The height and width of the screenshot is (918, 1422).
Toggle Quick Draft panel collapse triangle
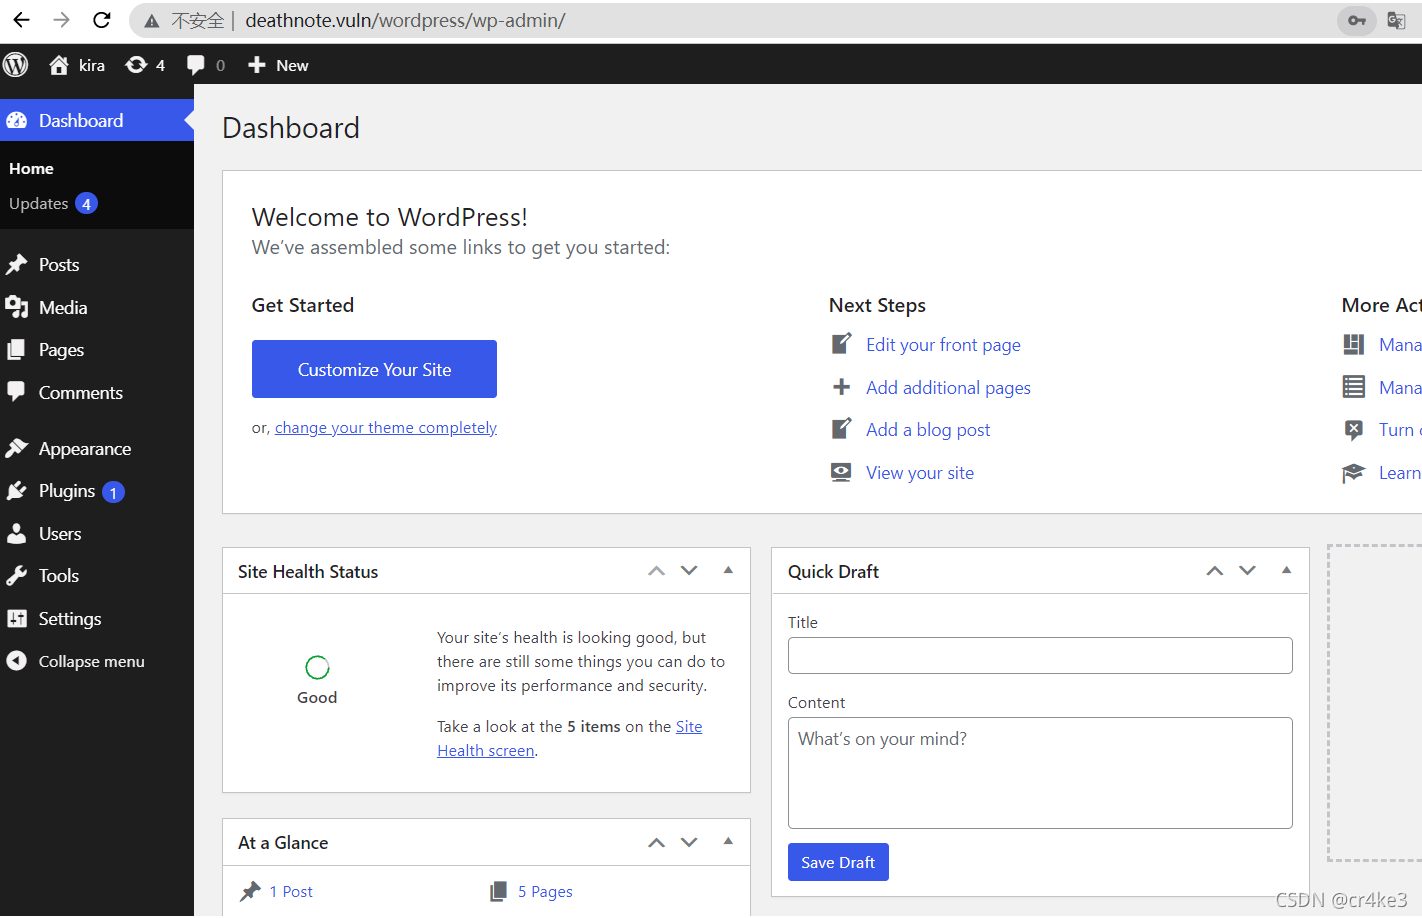(1286, 570)
